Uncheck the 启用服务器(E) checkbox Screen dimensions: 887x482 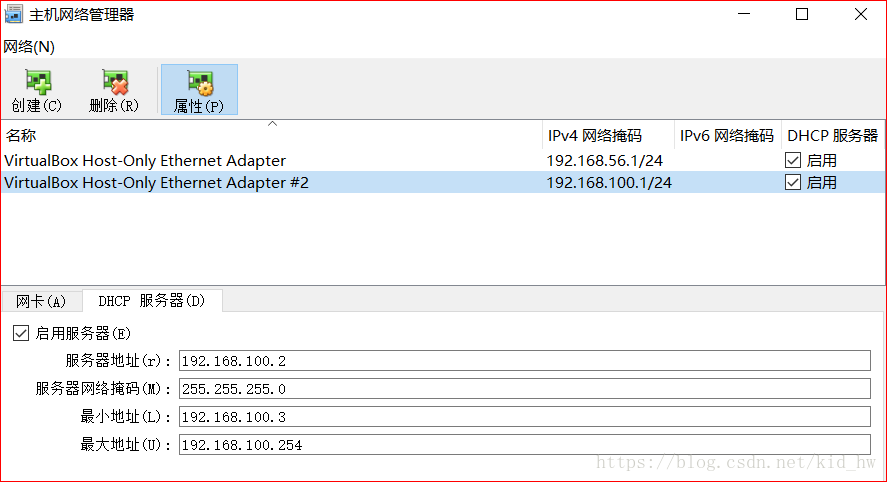coord(21,333)
